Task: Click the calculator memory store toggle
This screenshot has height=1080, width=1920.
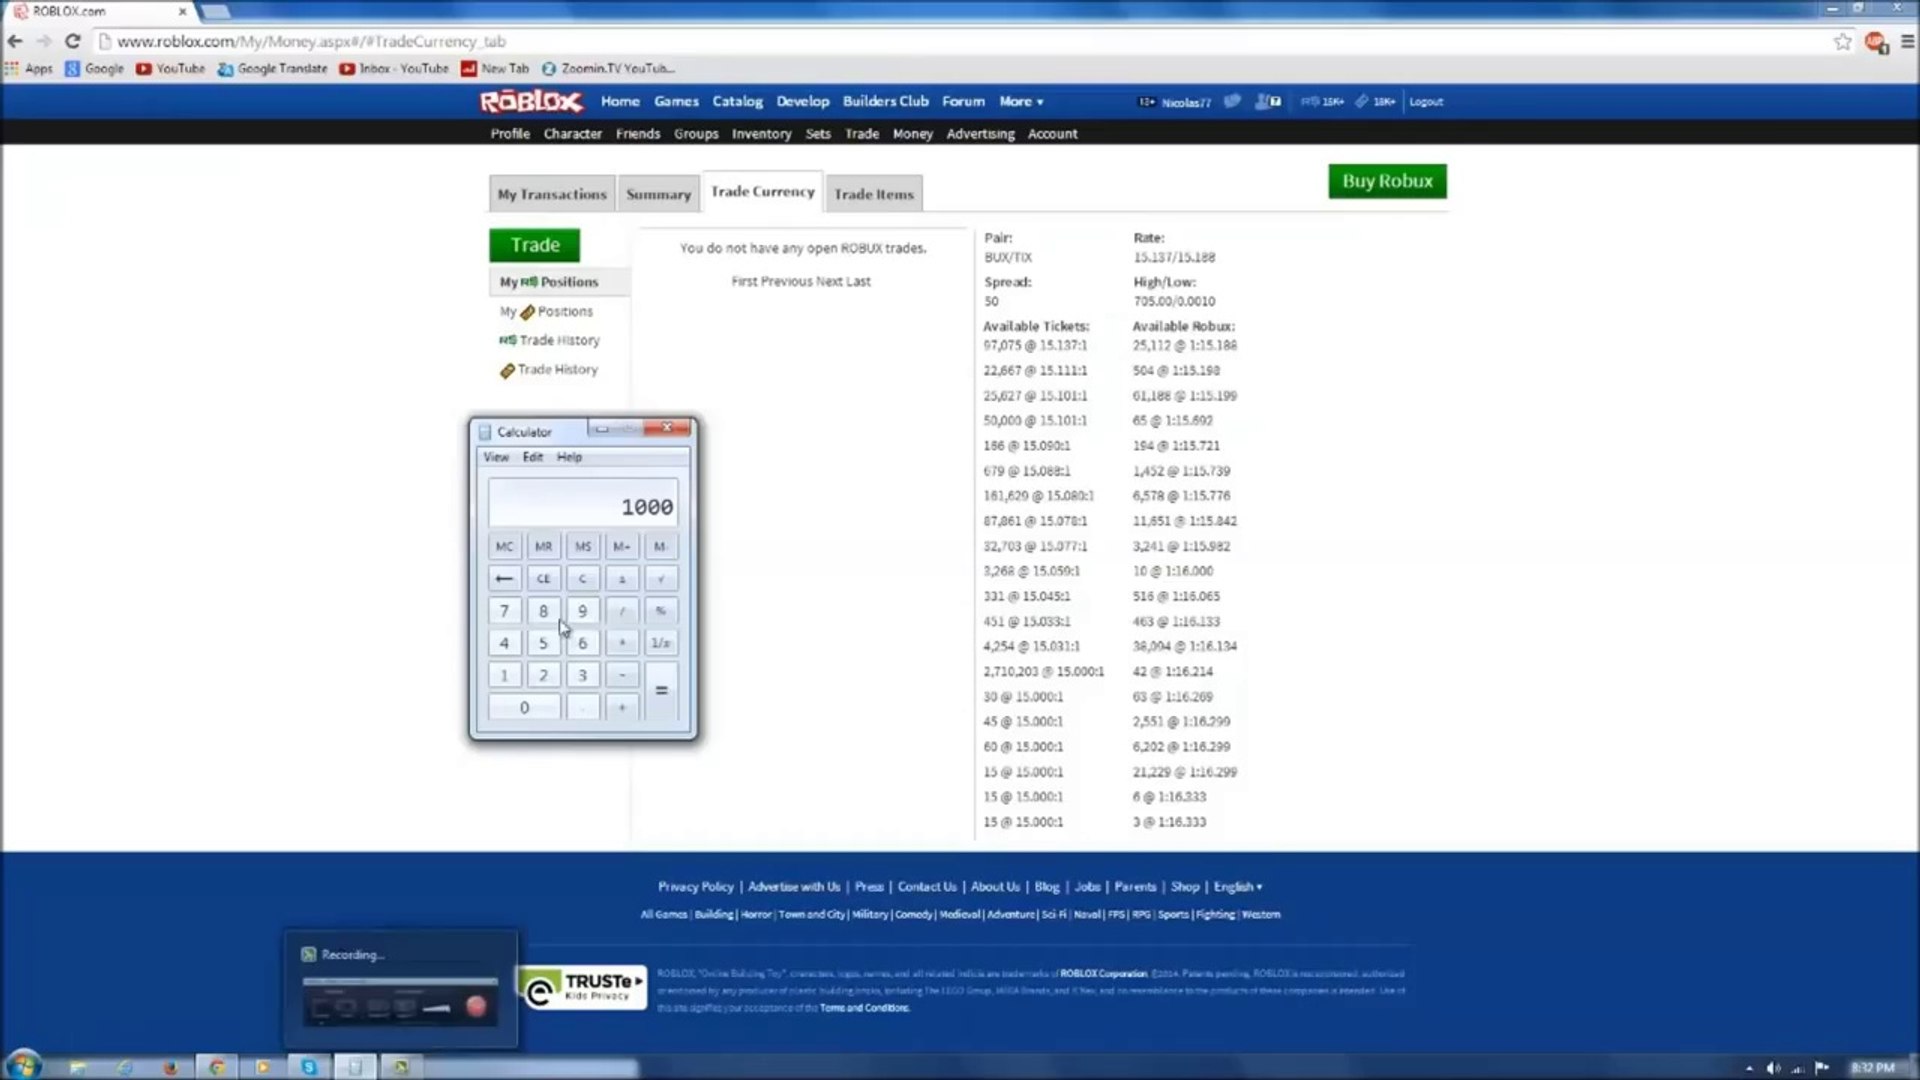Action: tap(582, 546)
